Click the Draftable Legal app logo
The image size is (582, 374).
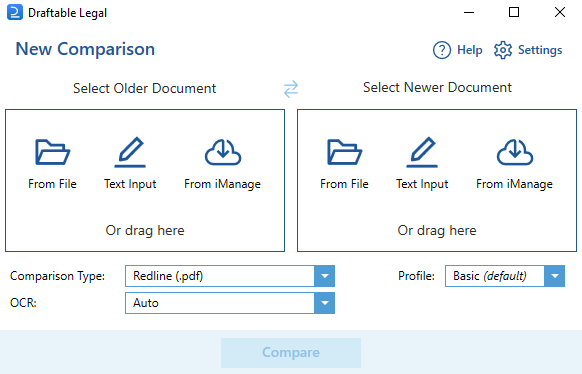15,13
